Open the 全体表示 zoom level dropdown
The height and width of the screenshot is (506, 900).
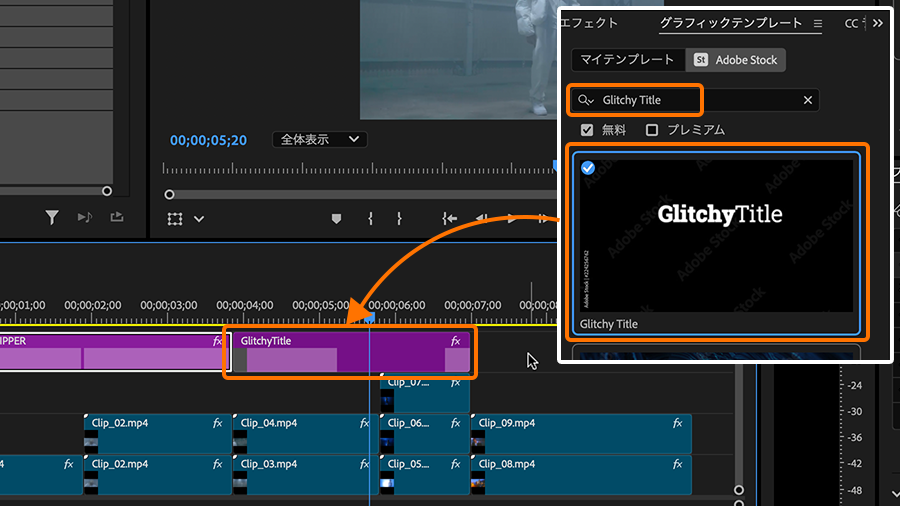pos(320,139)
